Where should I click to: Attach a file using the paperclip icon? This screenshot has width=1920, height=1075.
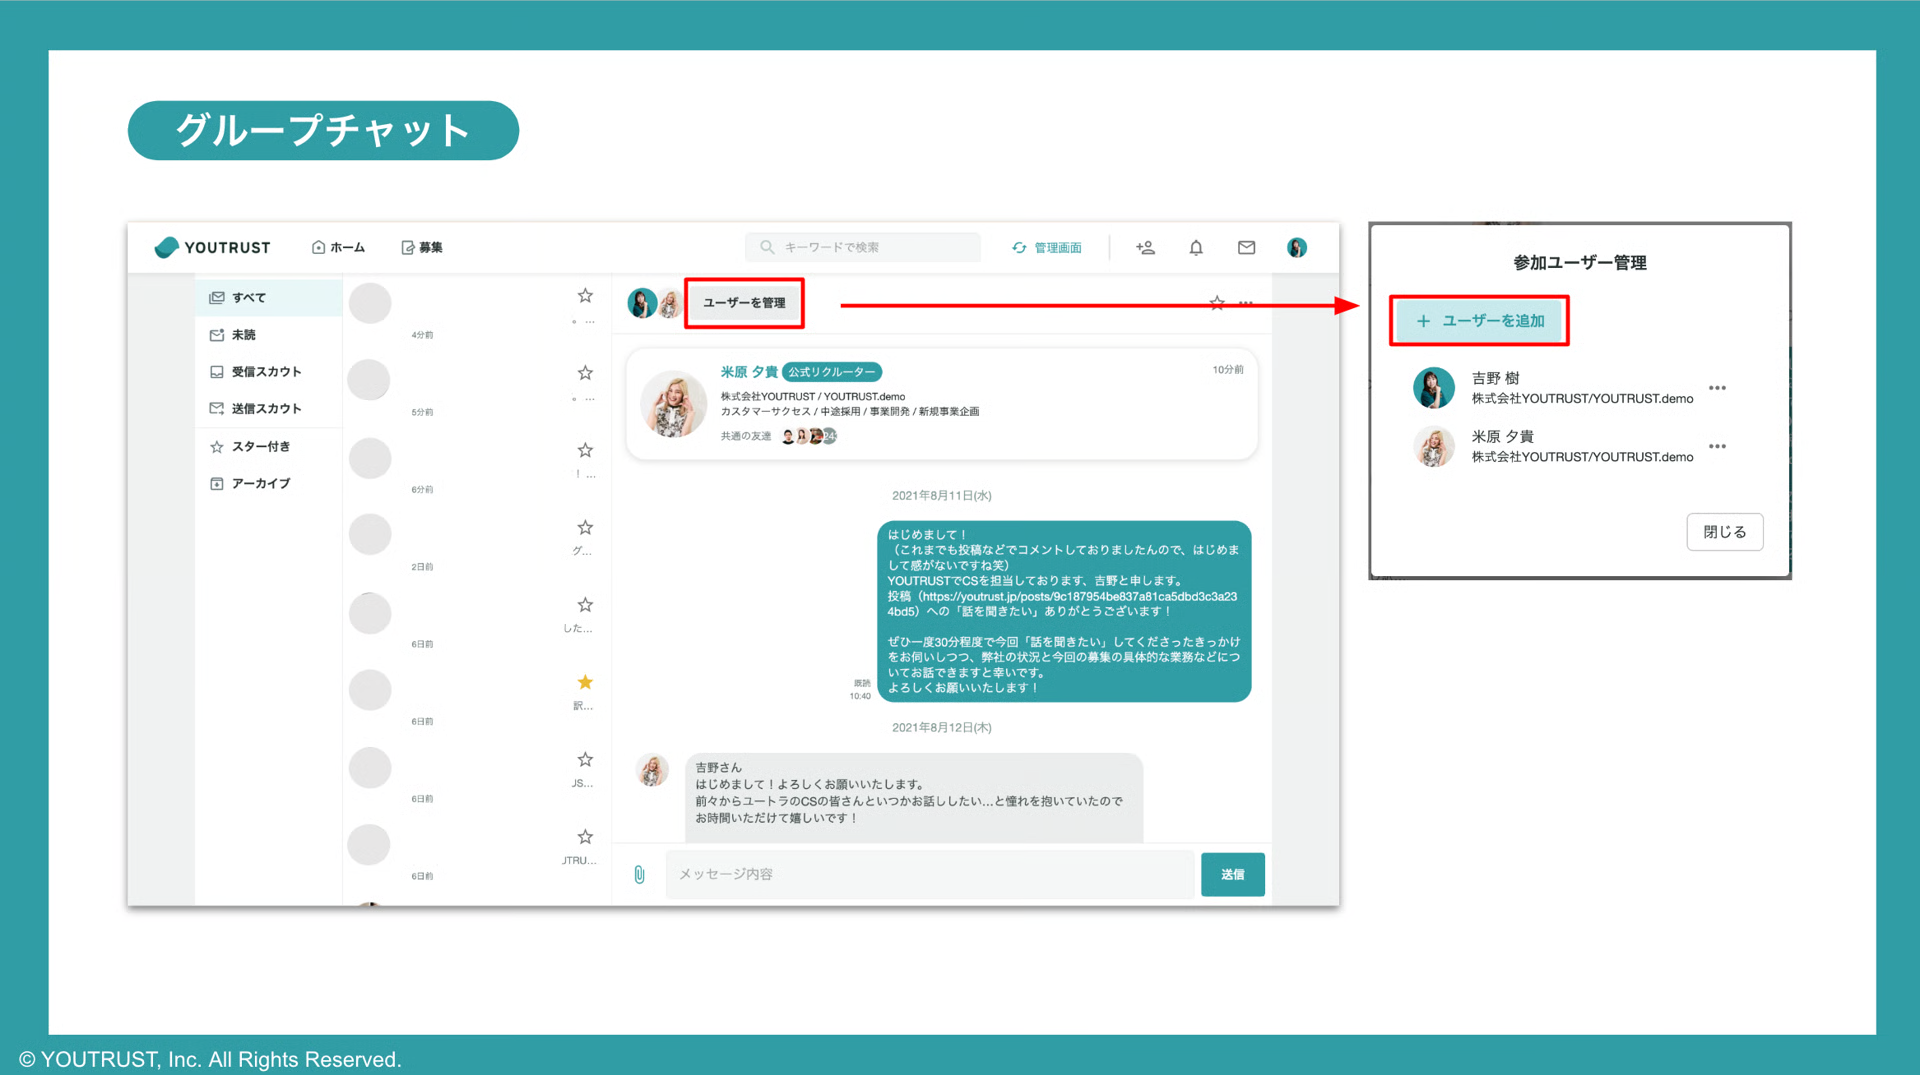638,874
